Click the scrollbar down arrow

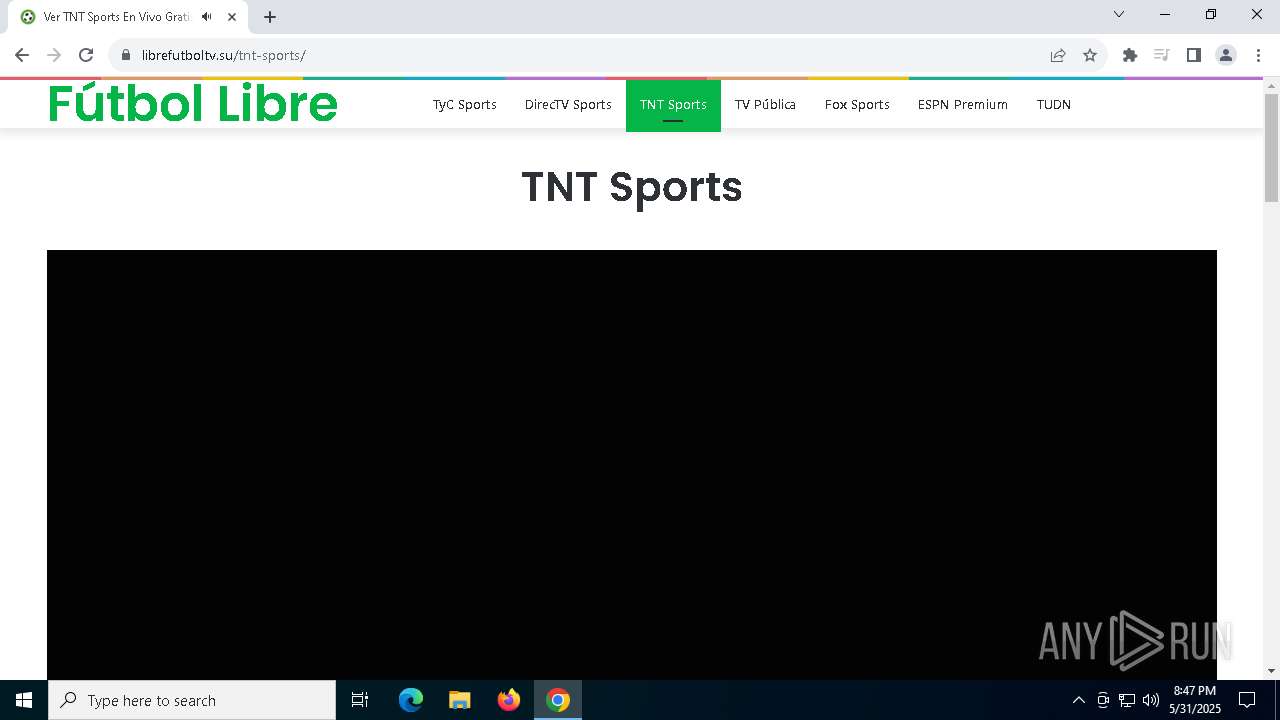1271,671
